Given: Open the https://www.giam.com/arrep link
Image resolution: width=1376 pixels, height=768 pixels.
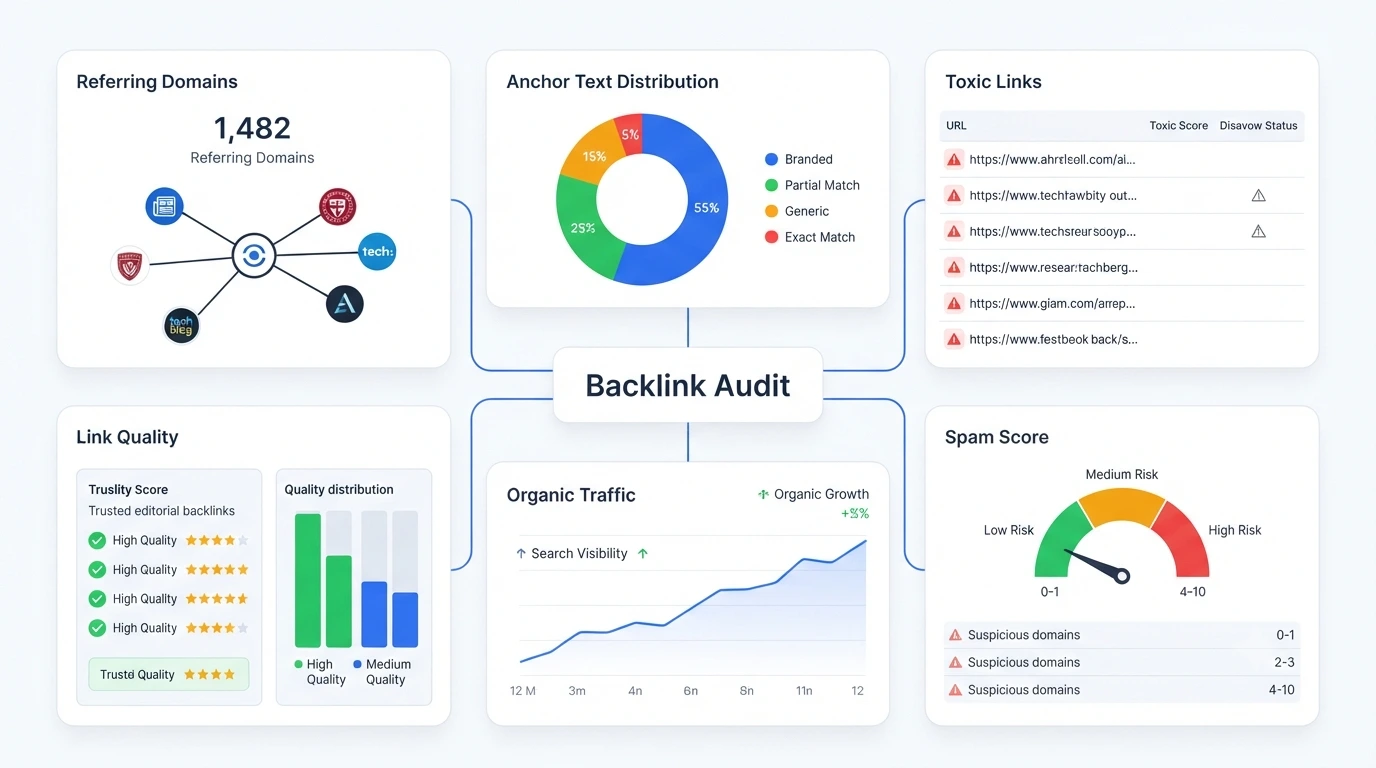Looking at the screenshot, I should click(1052, 303).
